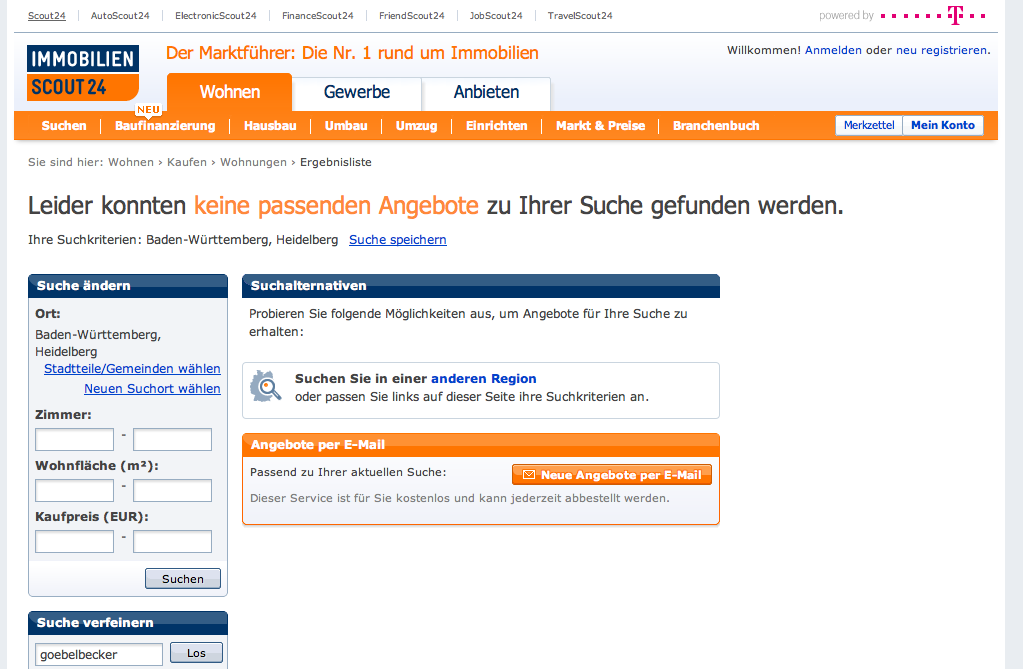The image size is (1023, 669).
Task: Focus the minimum Zimmer field
Action: coord(74,439)
